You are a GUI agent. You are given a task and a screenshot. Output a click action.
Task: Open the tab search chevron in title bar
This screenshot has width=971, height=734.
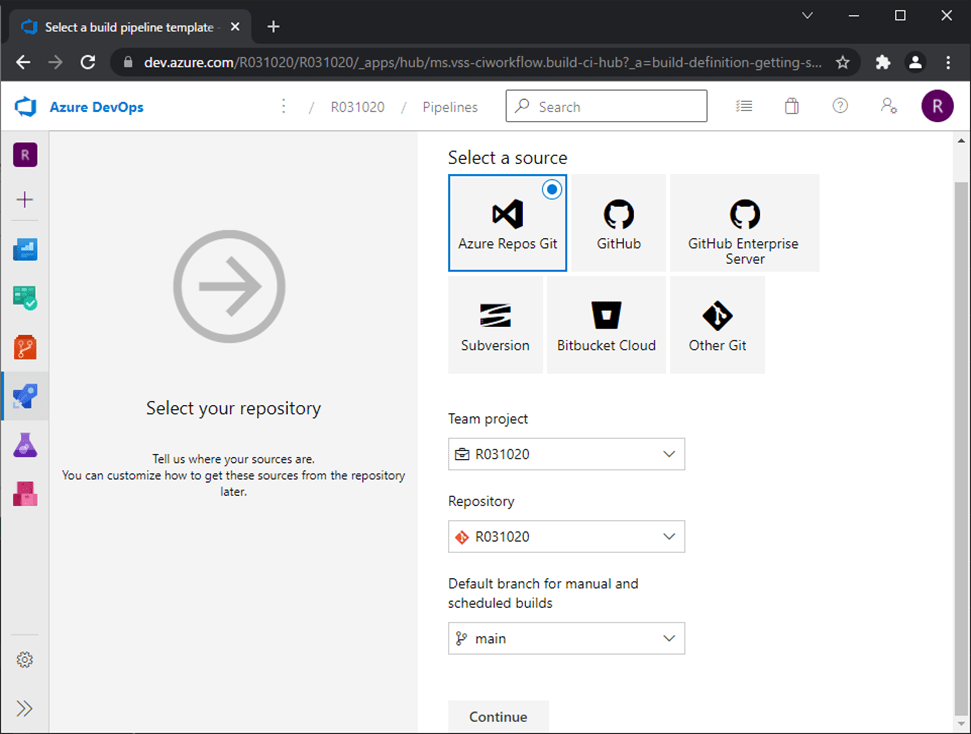tap(807, 15)
